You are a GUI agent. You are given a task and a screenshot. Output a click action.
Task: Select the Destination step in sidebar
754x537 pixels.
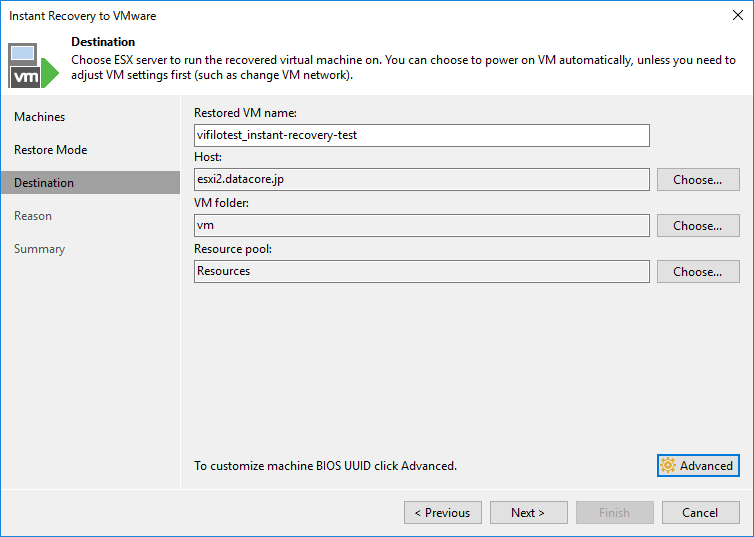(44, 183)
